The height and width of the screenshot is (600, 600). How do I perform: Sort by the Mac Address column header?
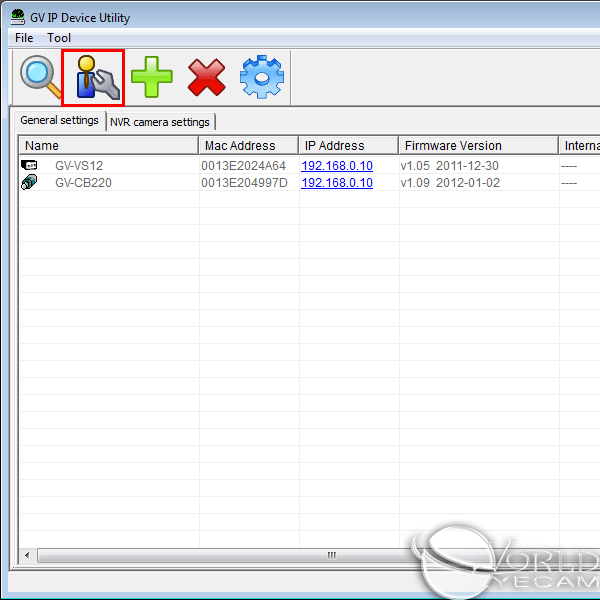248,145
